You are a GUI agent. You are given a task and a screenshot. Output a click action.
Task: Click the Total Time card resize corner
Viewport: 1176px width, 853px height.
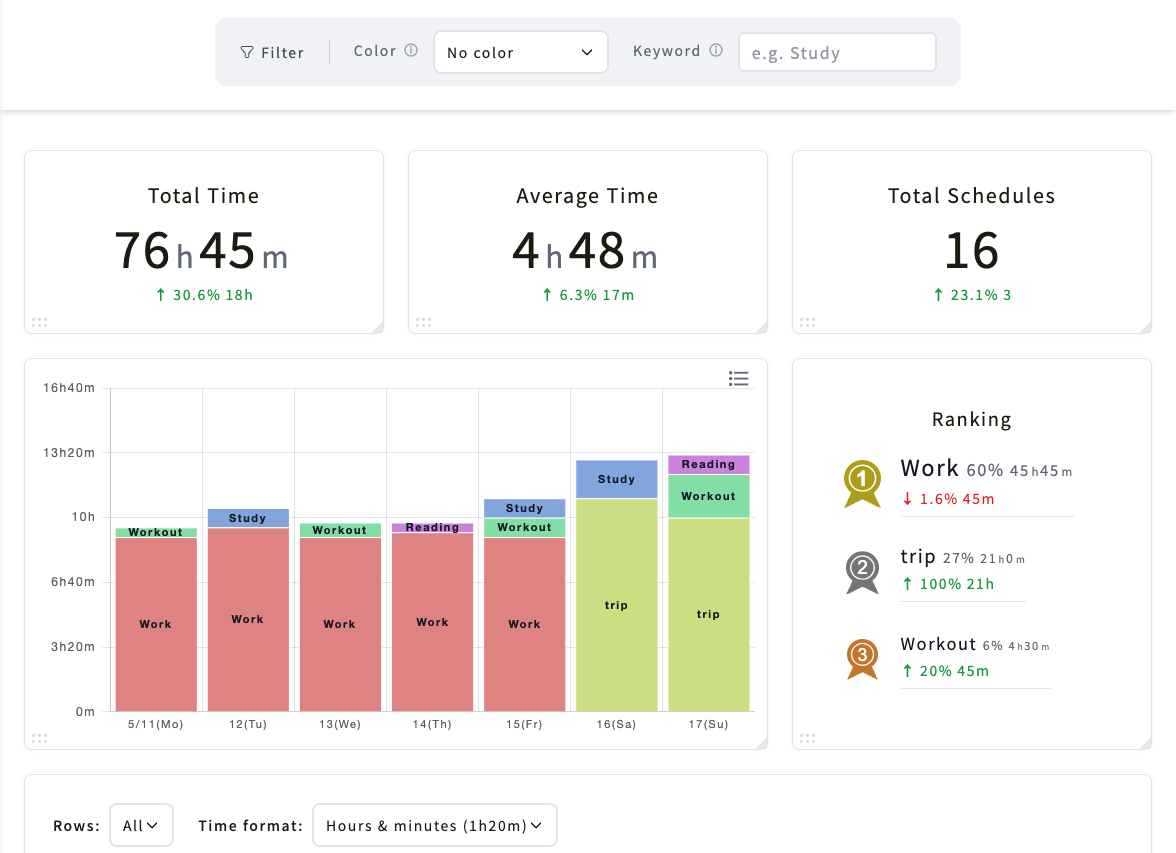[378, 327]
